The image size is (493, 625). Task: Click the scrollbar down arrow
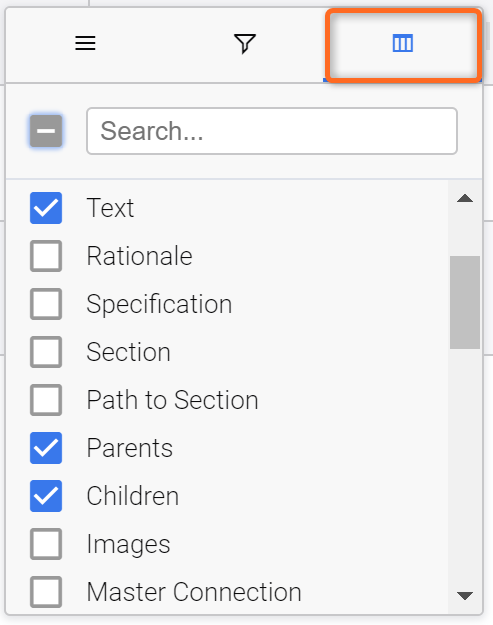tap(465, 596)
